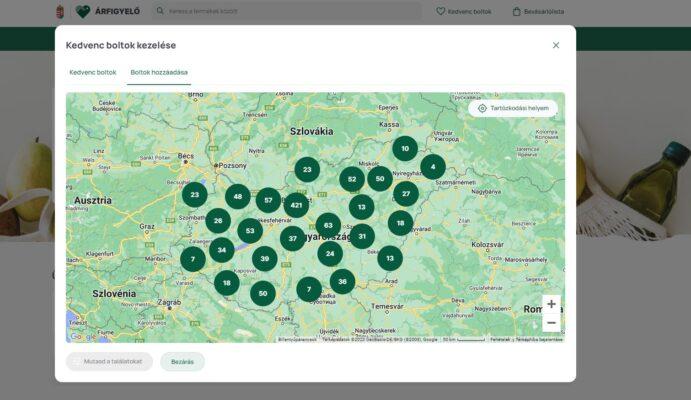Open the 421 stores cluster marker

click(x=296, y=205)
